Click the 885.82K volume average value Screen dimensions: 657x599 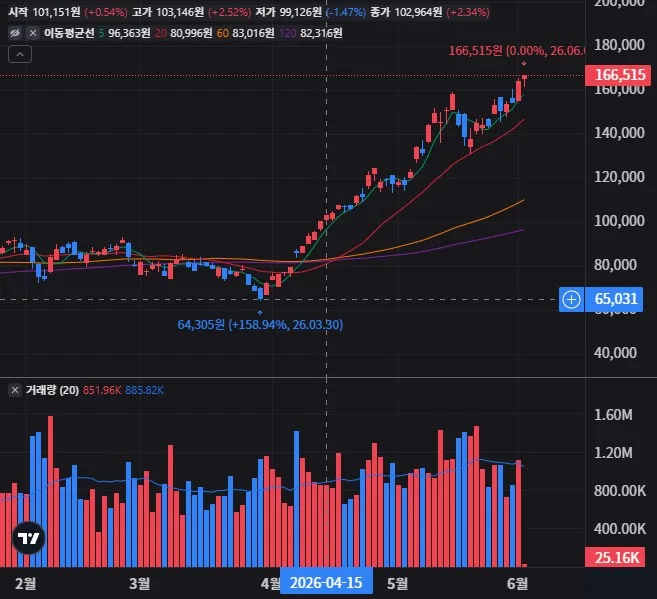pos(145,390)
